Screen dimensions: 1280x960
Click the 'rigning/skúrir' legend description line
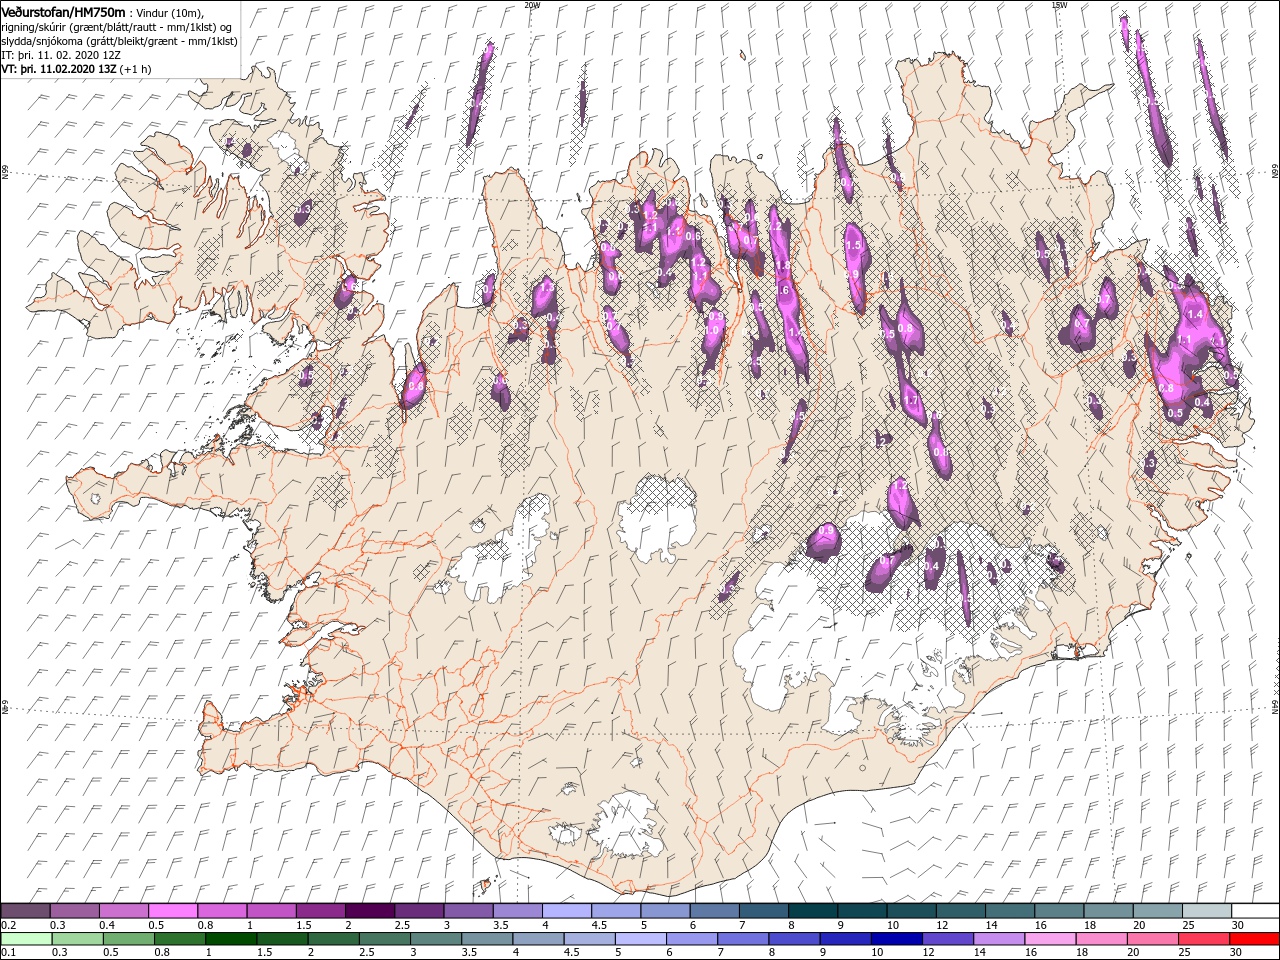tap(115, 26)
